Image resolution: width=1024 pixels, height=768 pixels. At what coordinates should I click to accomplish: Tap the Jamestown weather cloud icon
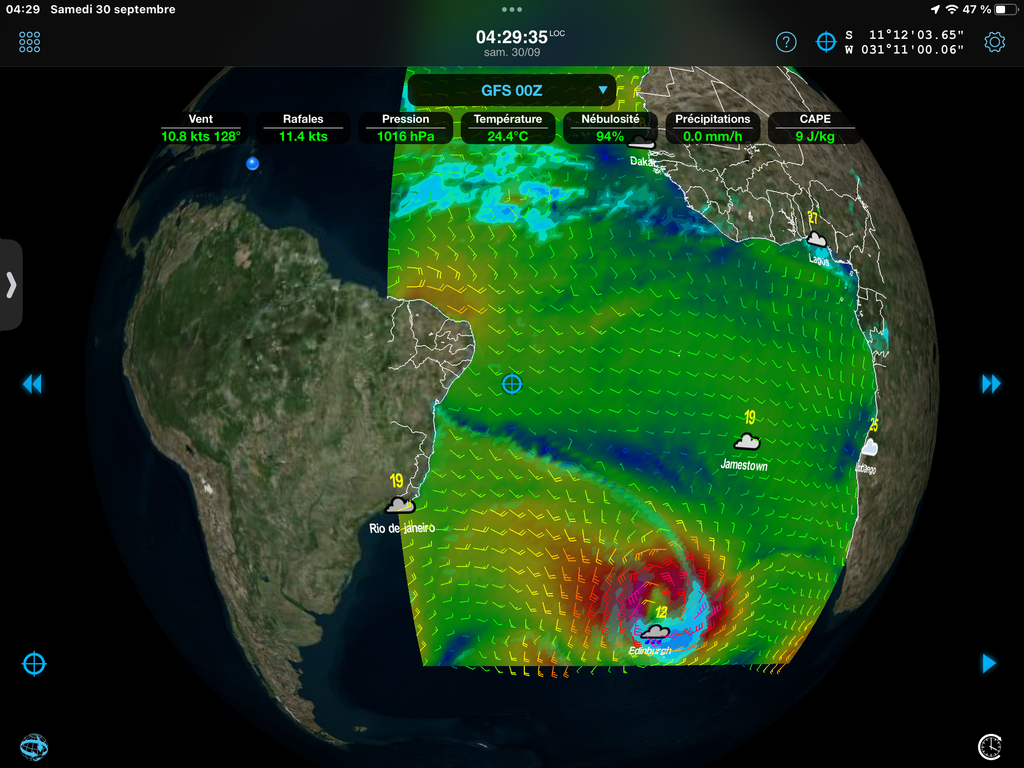click(746, 441)
